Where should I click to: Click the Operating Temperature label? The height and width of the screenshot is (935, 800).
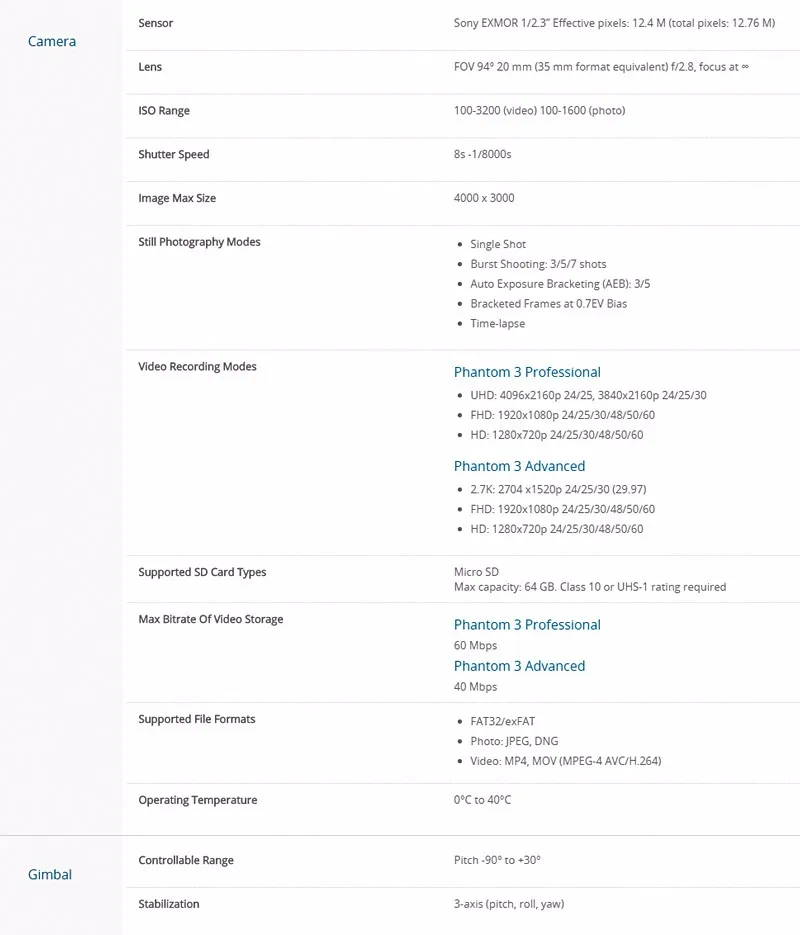tap(198, 800)
